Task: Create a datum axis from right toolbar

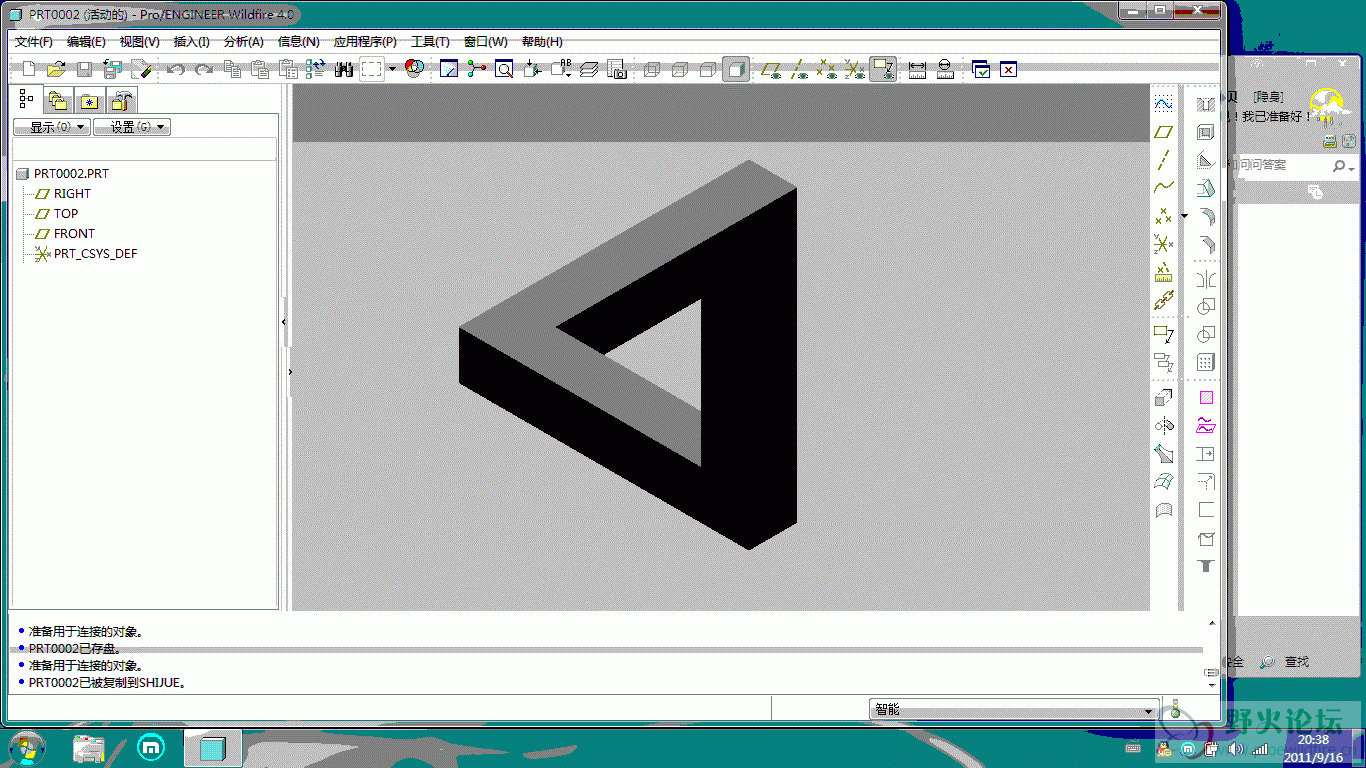Action: pos(1163,159)
